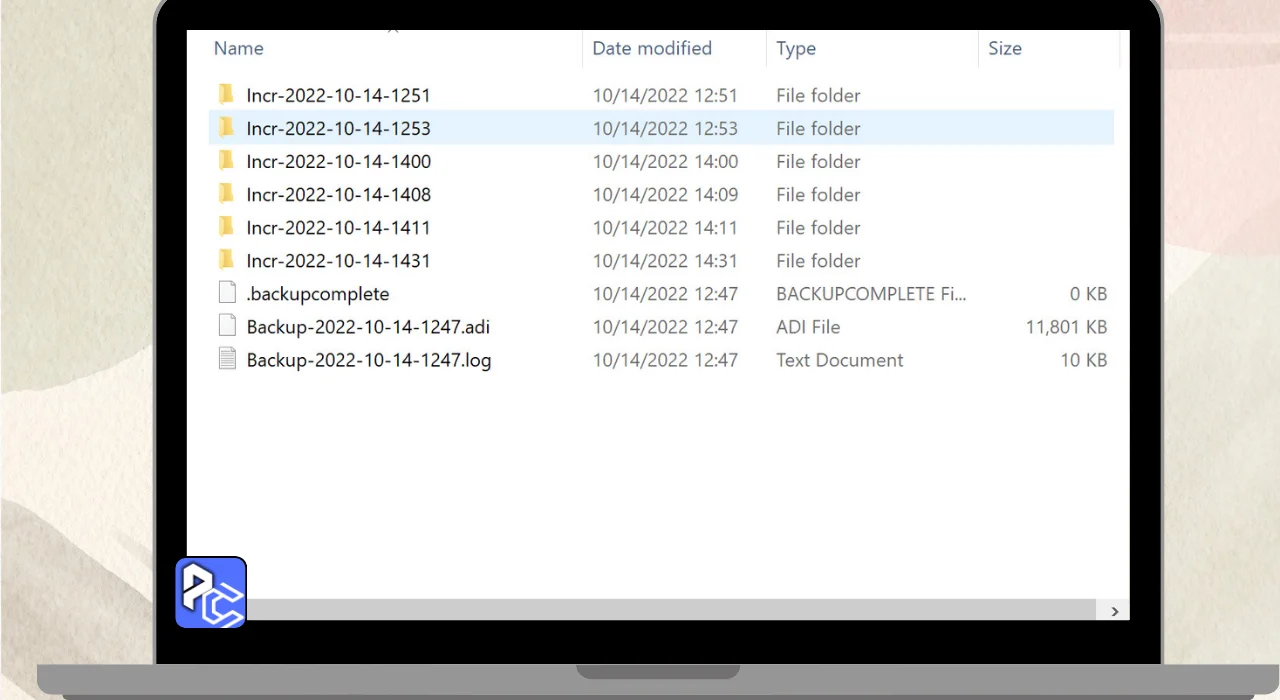This screenshot has width=1280, height=700.
Task: Click File folder type in Incr-2022-10-14-1251 row
Action: click(818, 96)
